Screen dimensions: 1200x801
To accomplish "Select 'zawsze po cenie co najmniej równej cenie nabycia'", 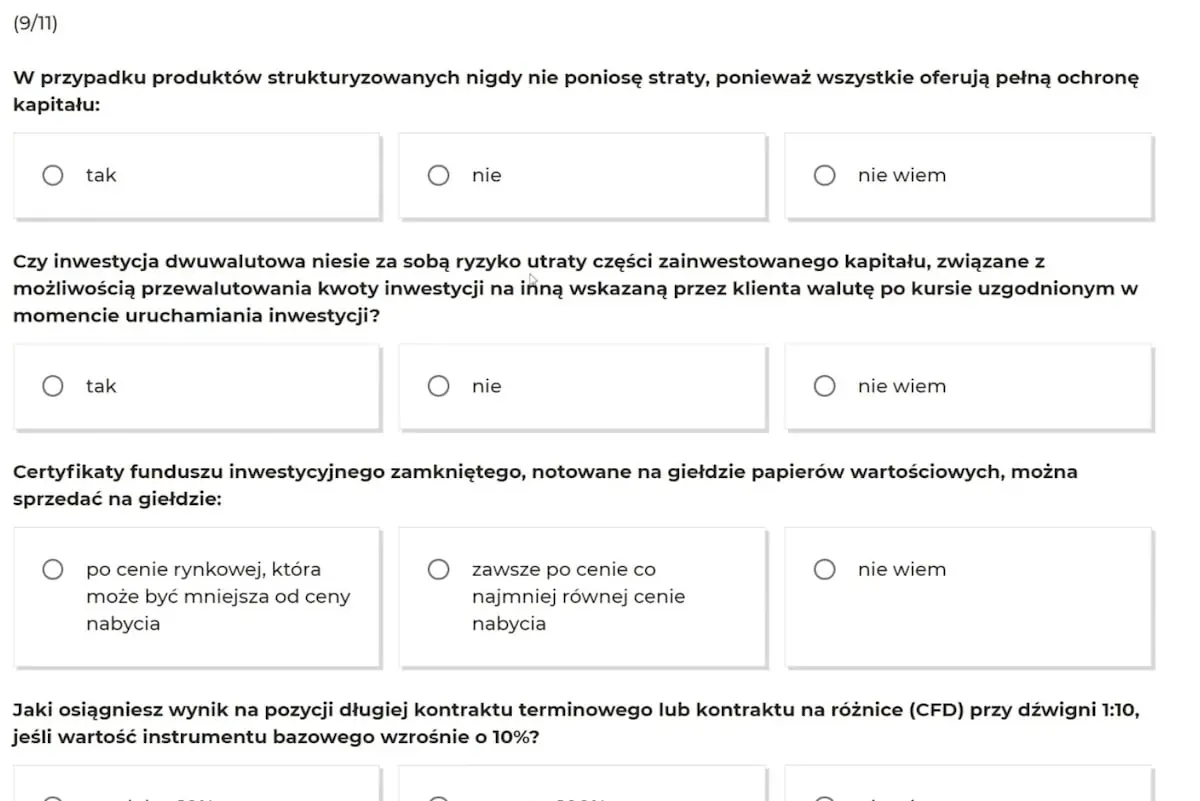I will (438, 569).
